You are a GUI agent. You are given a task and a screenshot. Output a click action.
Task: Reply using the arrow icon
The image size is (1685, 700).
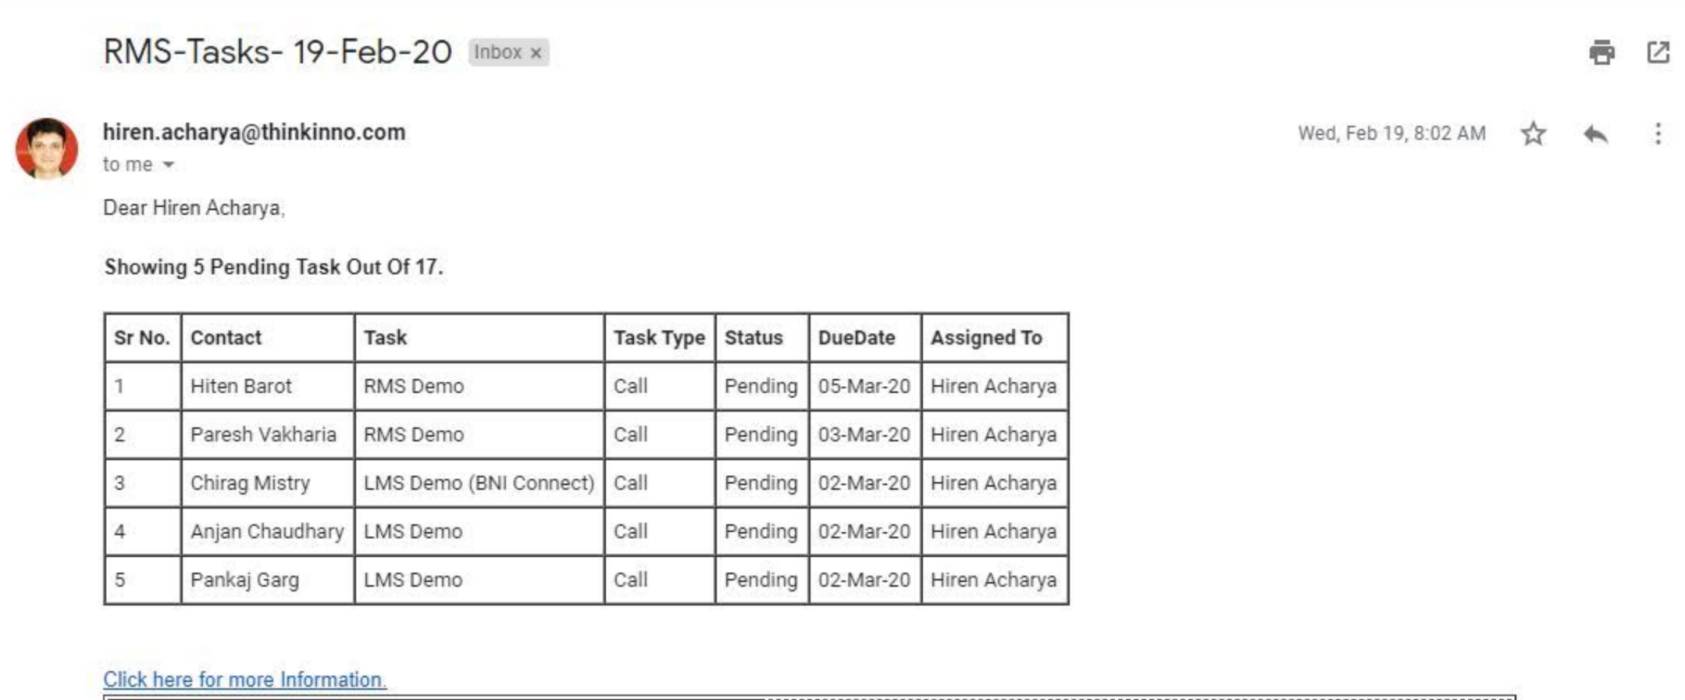(x=1596, y=133)
